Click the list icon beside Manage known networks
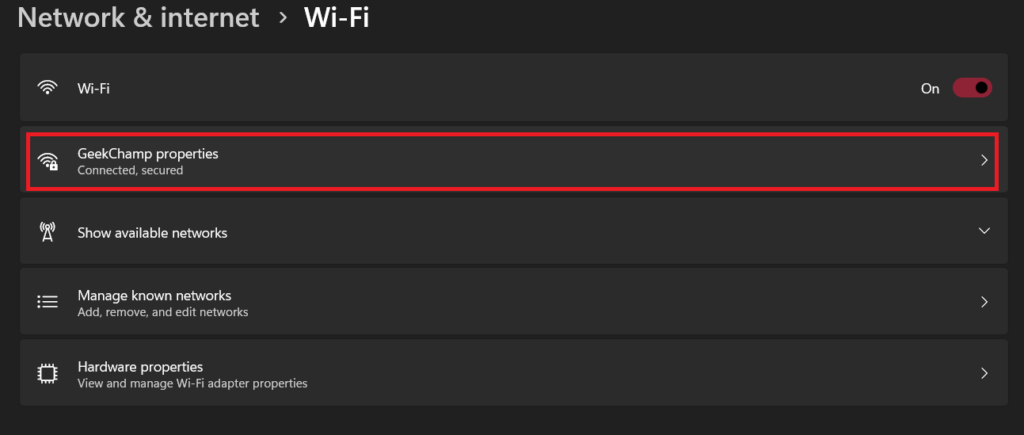The image size is (1024, 435). (47, 302)
